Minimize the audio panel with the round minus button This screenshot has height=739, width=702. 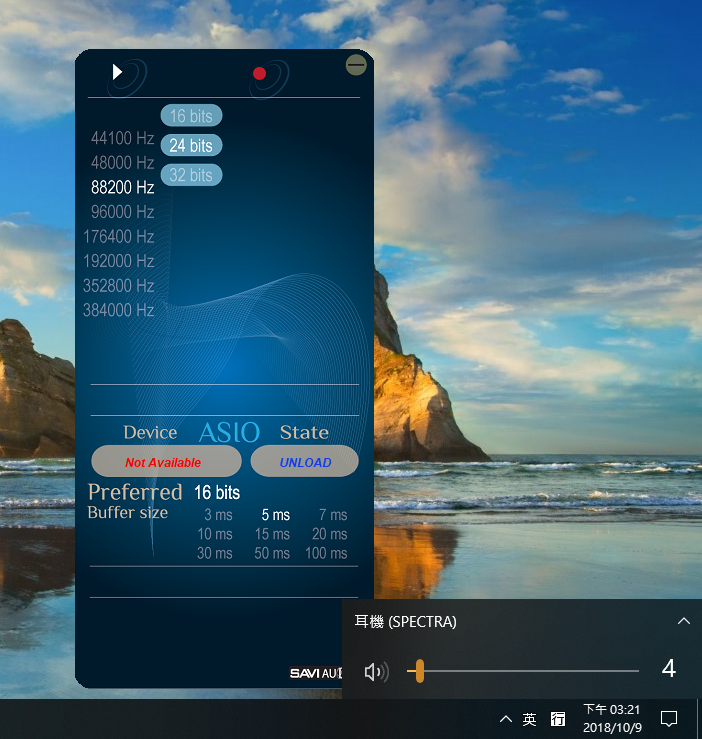[x=356, y=65]
